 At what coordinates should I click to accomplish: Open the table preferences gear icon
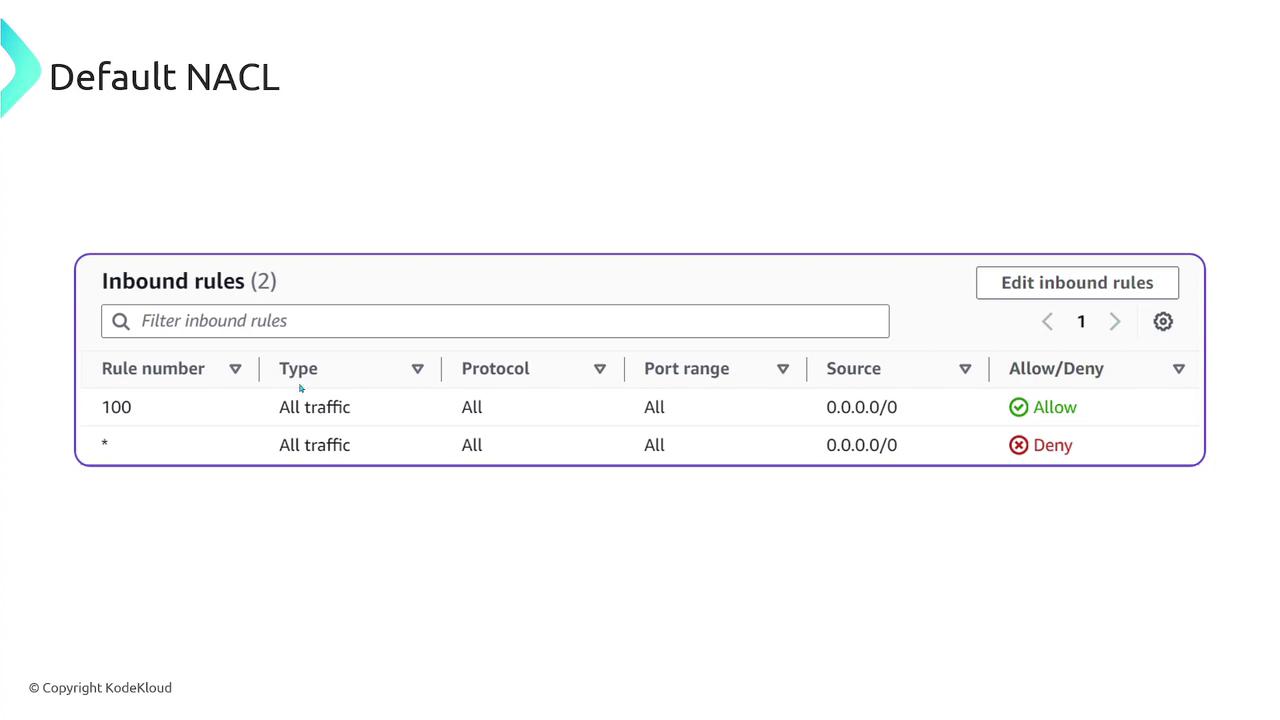click(x=1162, y=322)
